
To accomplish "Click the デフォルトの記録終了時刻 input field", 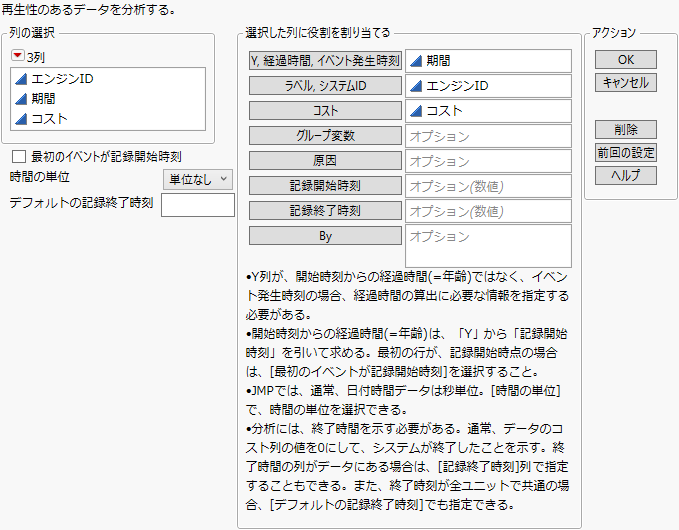I will (x=198, y=205).
